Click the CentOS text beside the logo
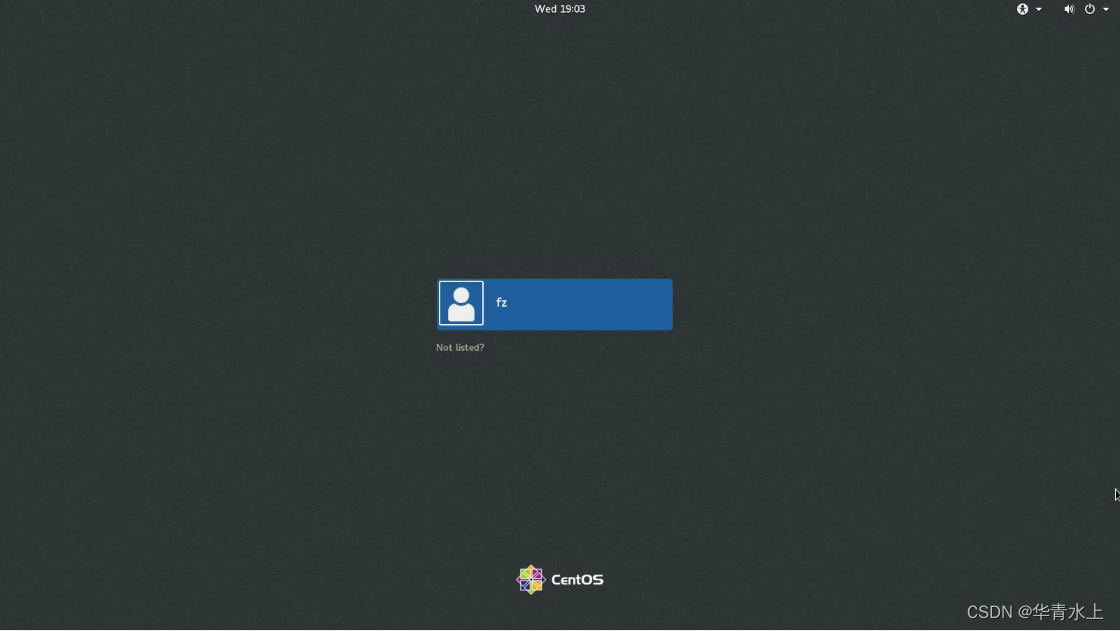 pyautogui.click(x=576, y=579)
